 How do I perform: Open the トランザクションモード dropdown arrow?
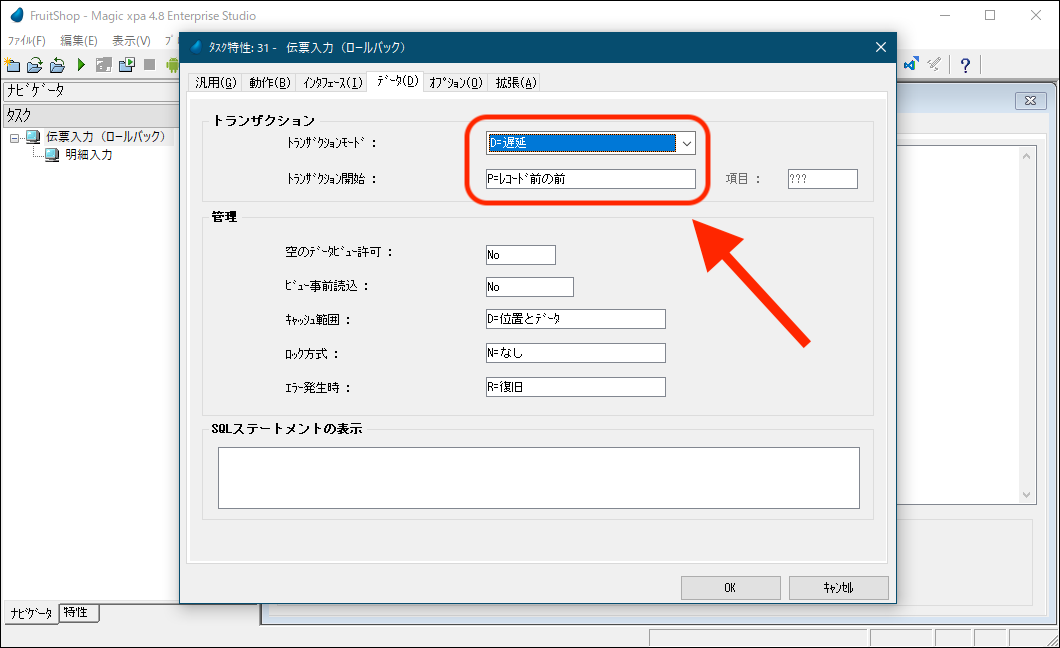[686, 144]
